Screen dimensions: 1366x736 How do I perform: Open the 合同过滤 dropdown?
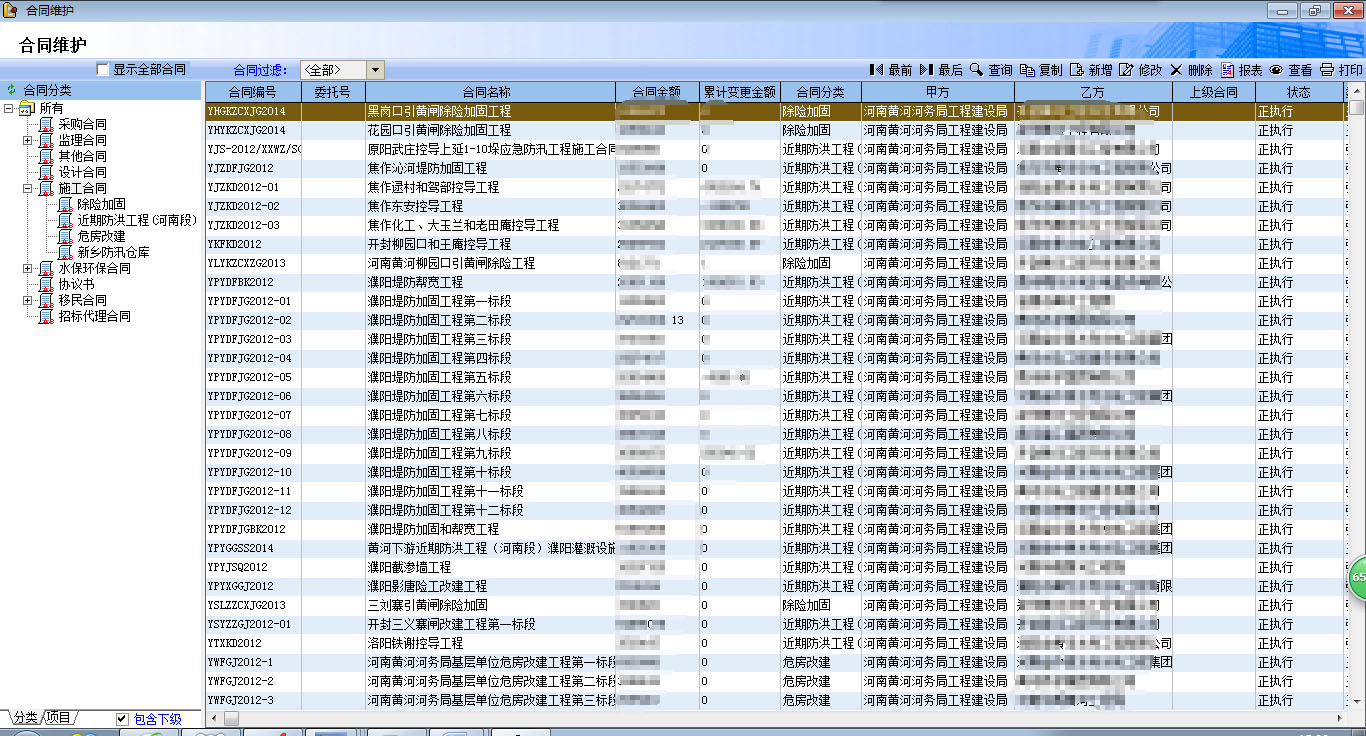375,70
